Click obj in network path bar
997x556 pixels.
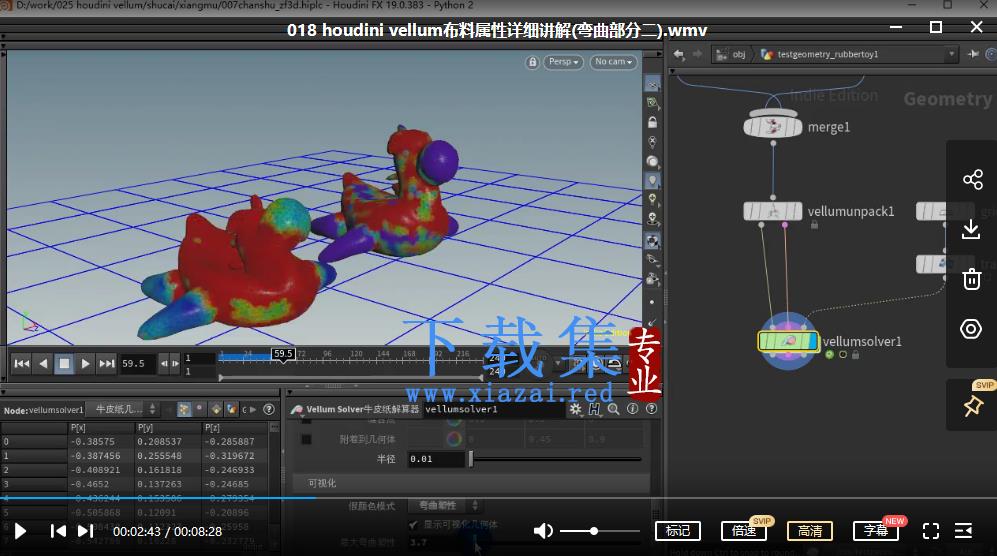coord(732,55)
